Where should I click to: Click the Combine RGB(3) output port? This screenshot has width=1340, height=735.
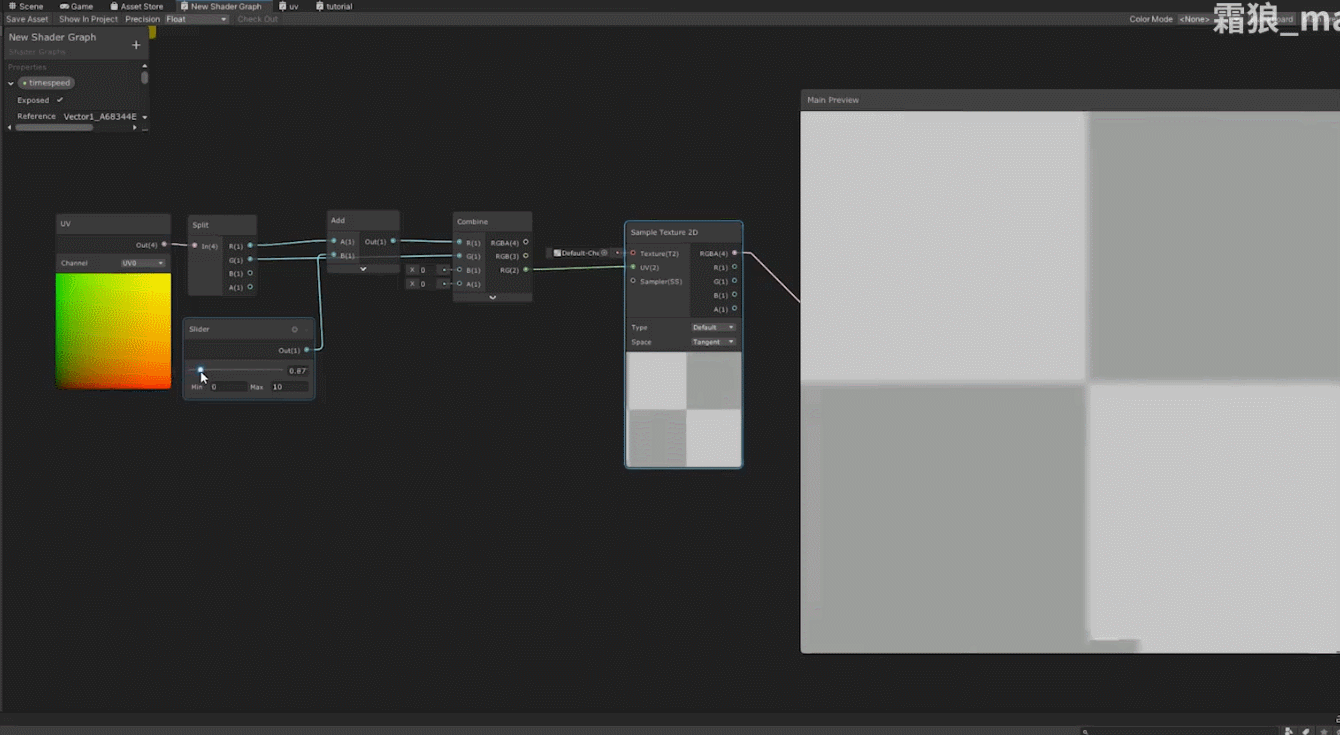[x=526, y=256]
